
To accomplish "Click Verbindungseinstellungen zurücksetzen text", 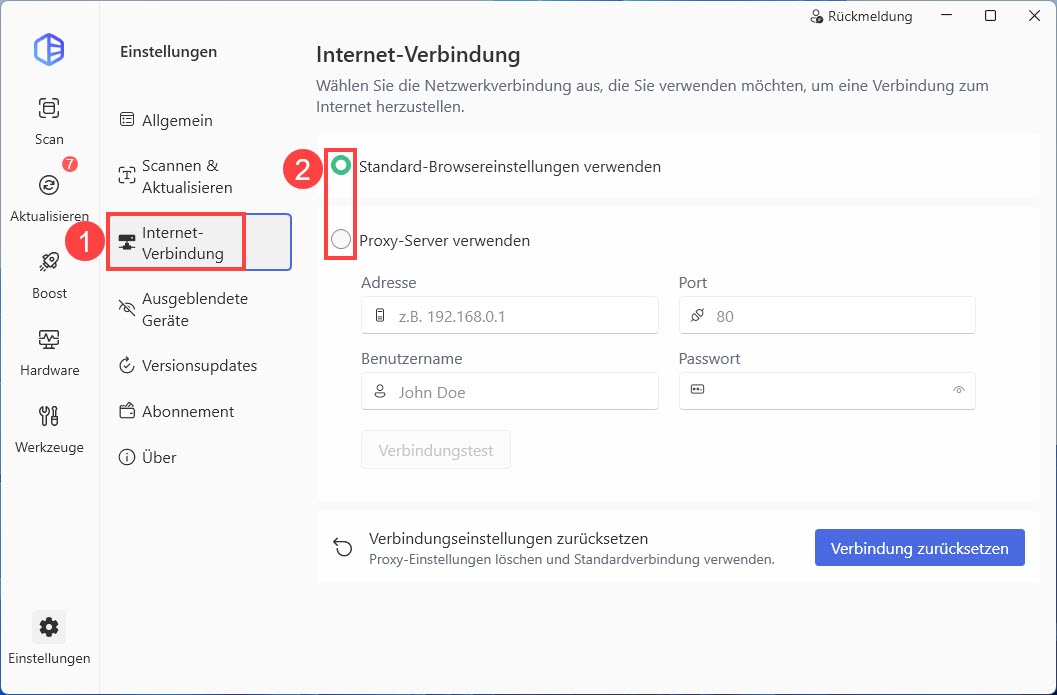I will click(x=508, y=539).
